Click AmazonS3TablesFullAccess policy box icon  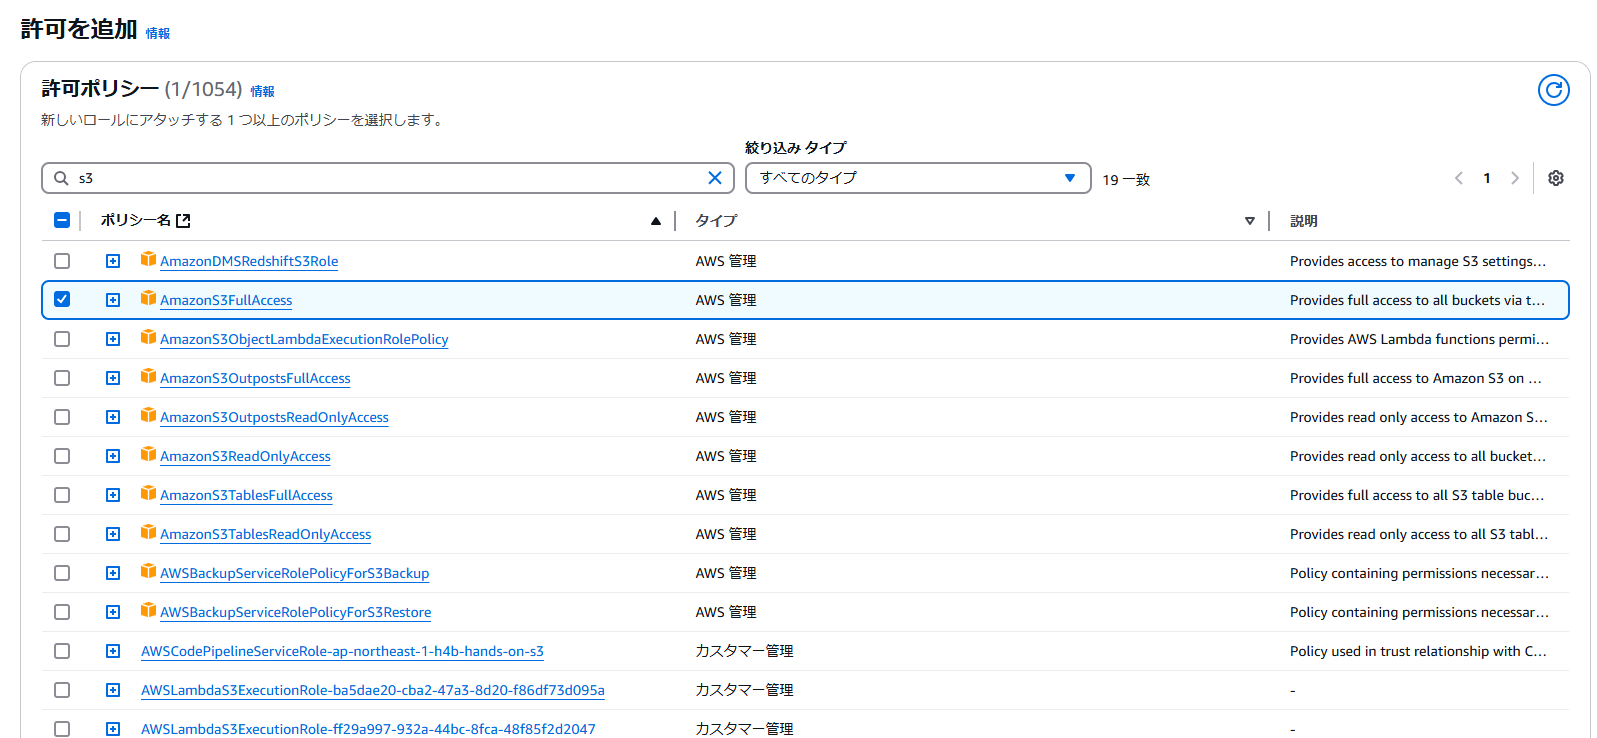[x=148, y=493]
